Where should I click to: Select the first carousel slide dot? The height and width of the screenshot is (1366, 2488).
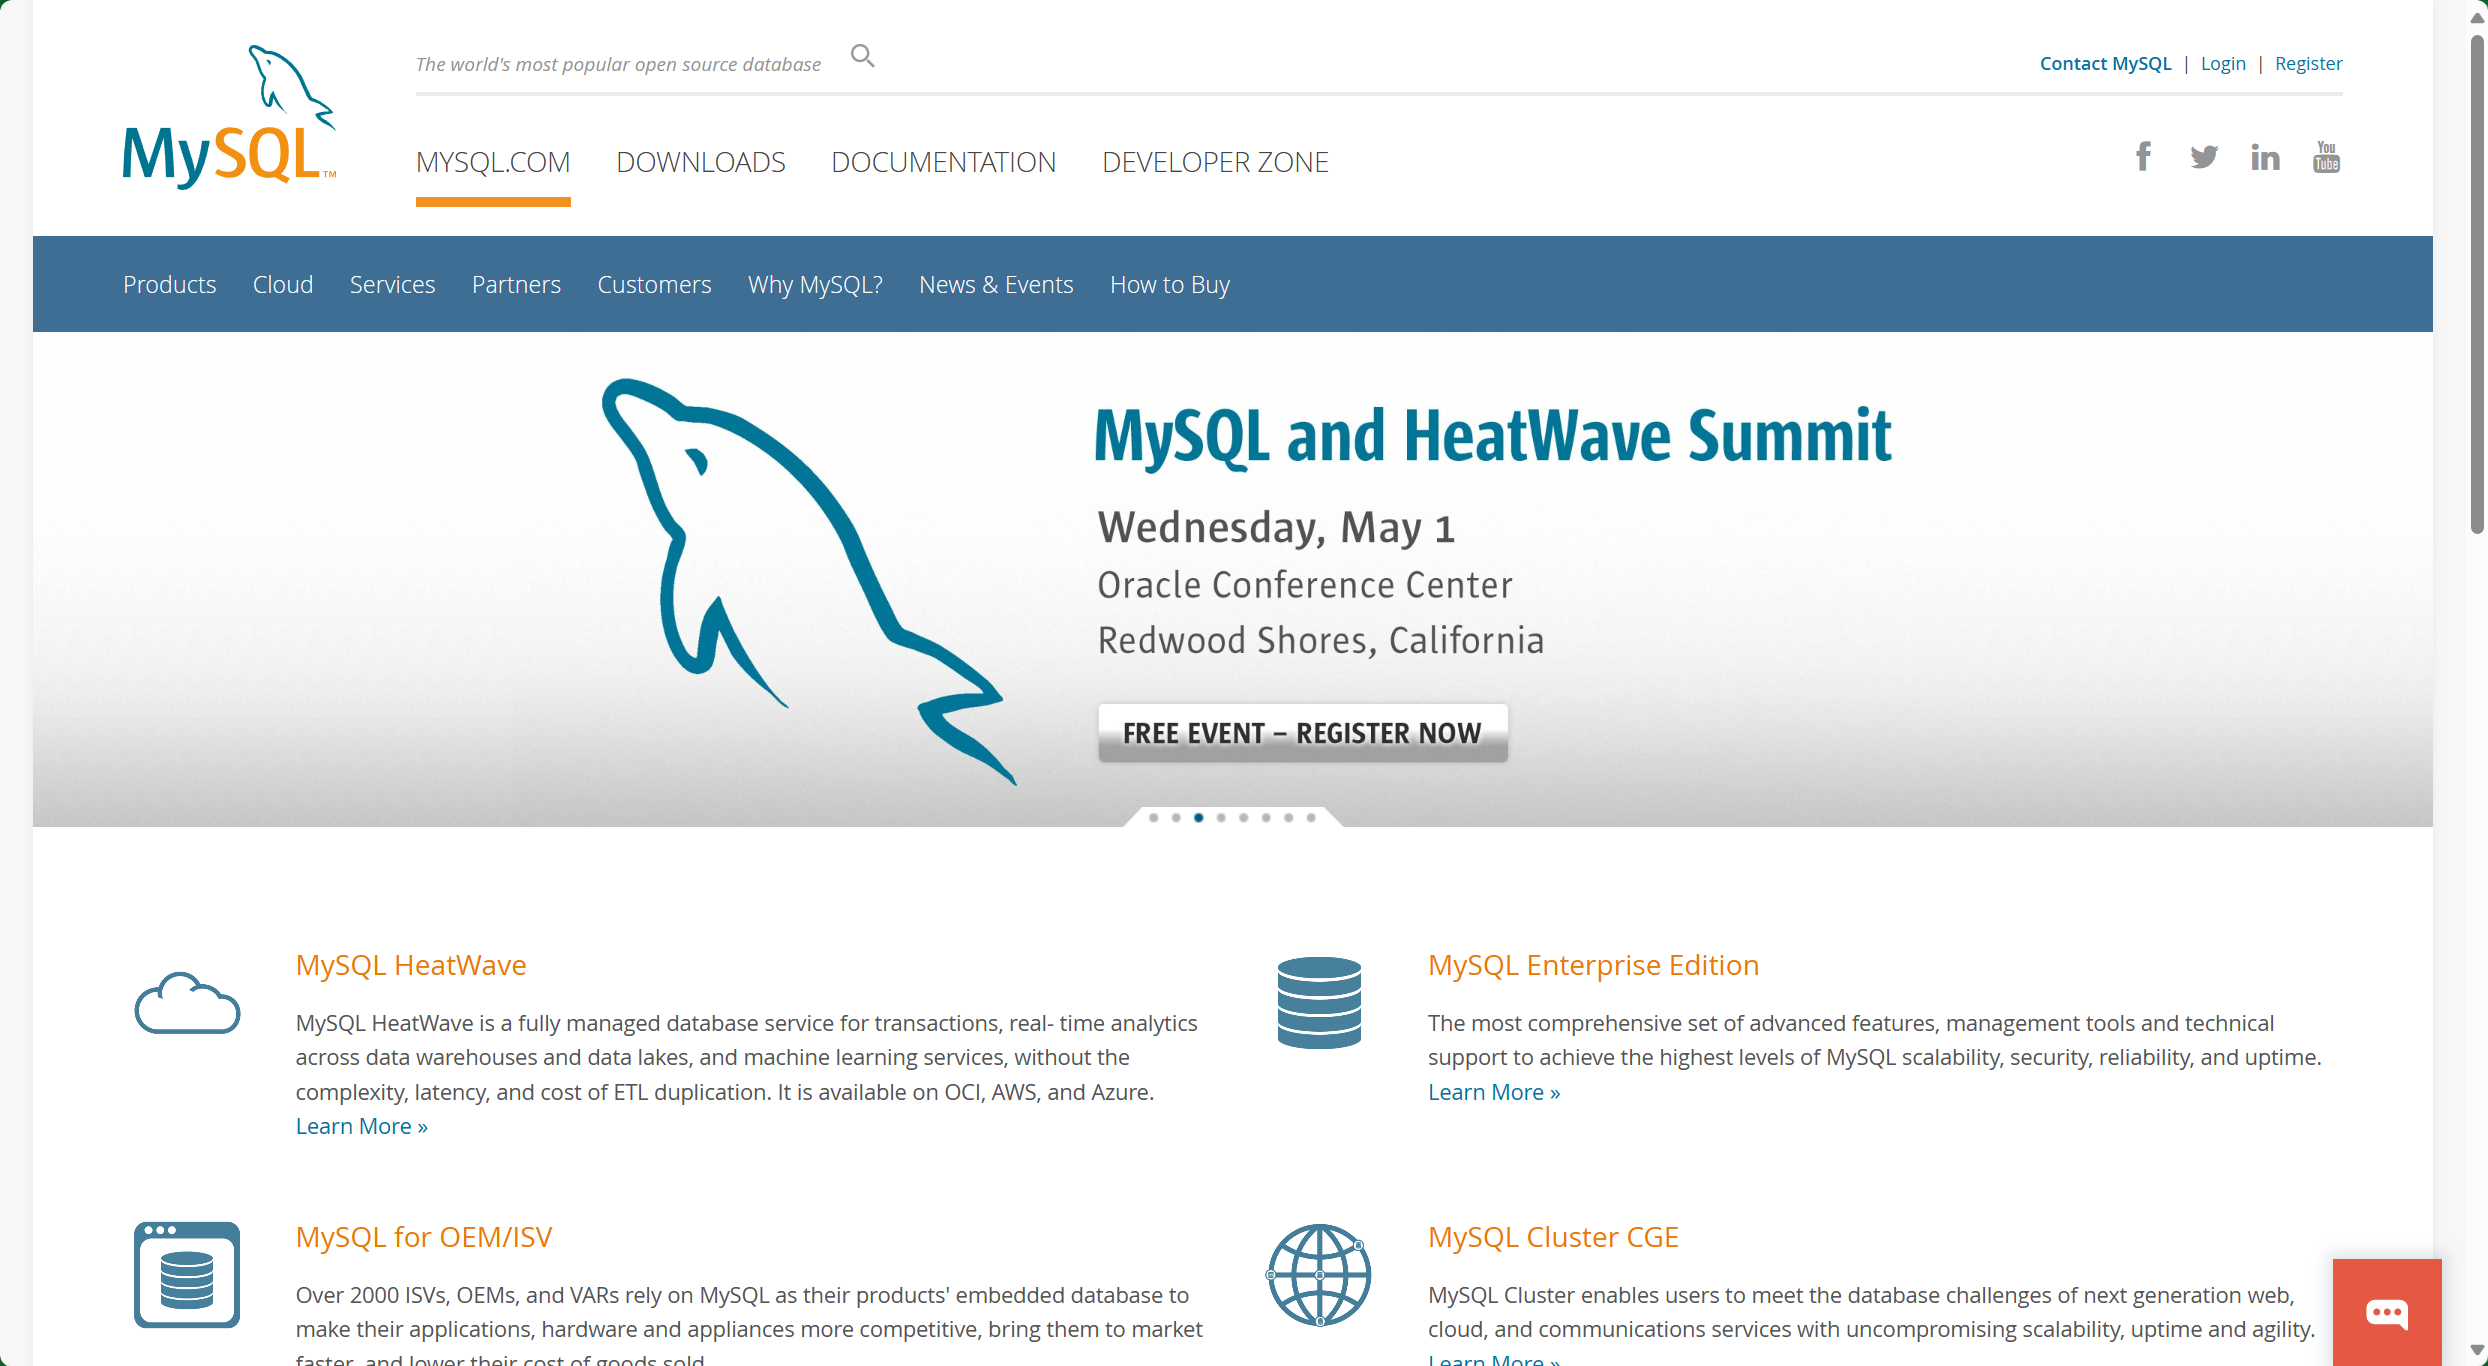tap(1154, 818)
